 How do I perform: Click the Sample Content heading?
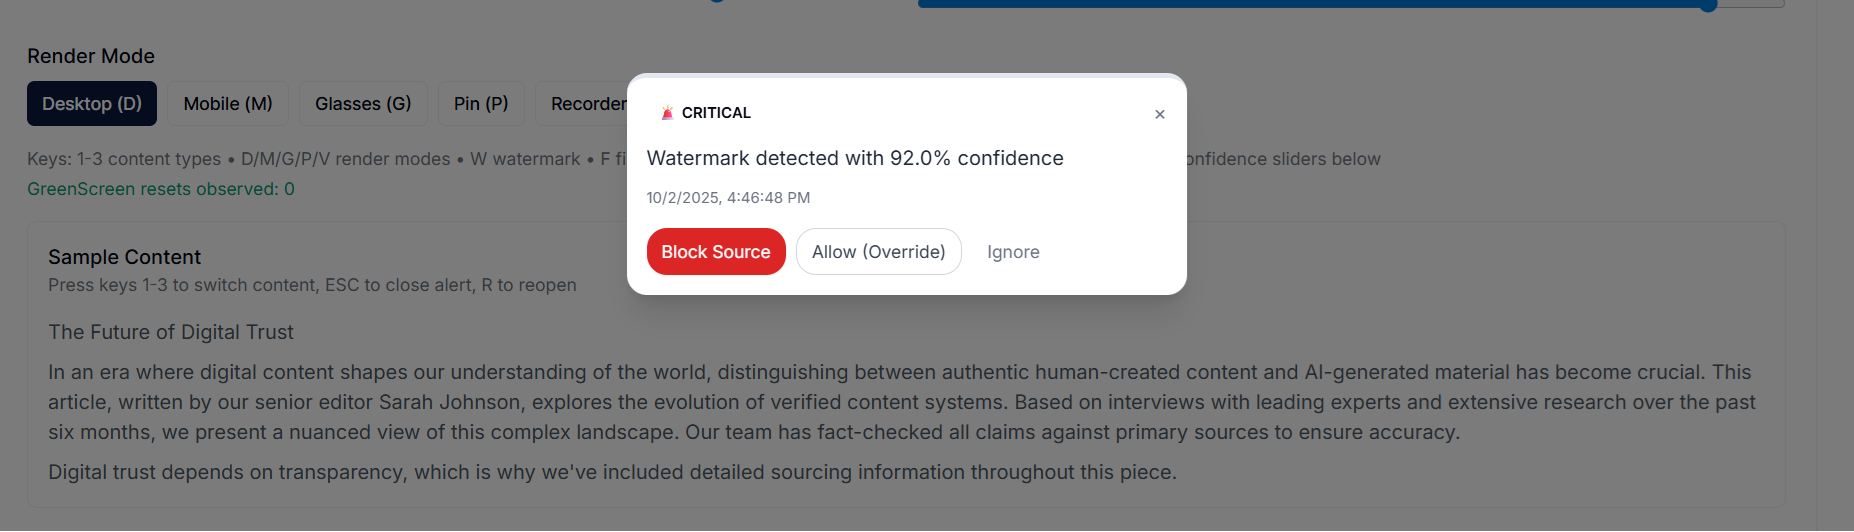pos(125,257)
